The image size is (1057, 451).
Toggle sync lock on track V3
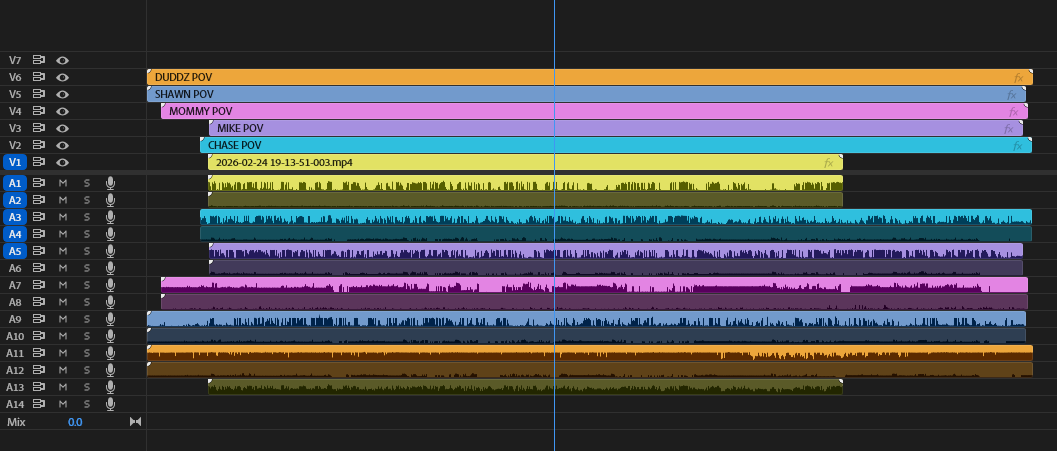click(39, 128)
